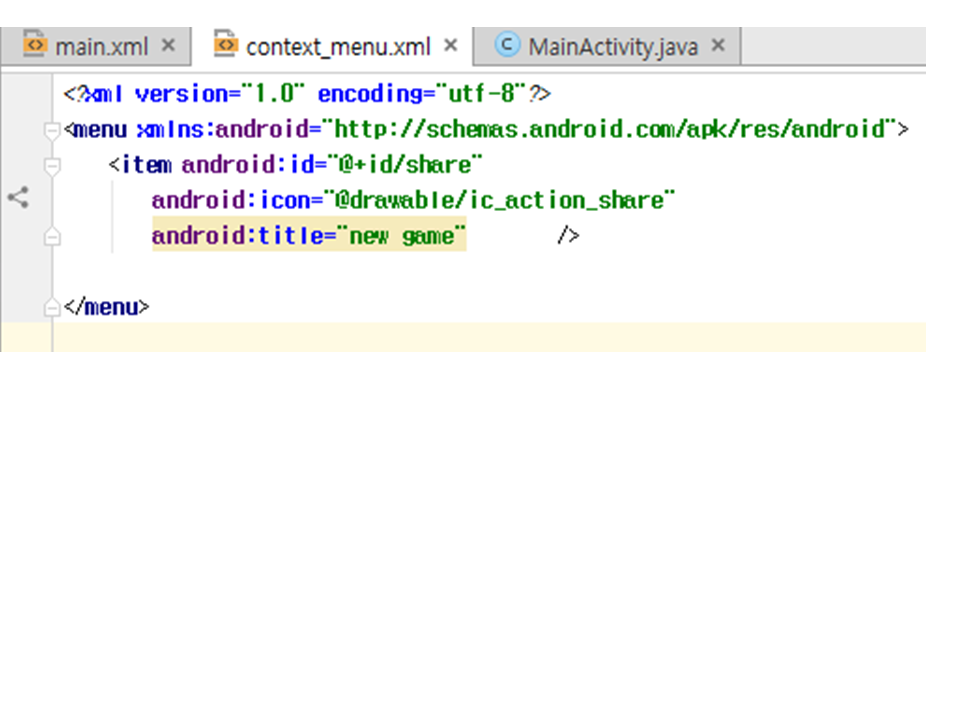Click the fold marker beside closing </menu> tag
Image resolution: width=960 pixels, height=720 pixels.
pos(52,308)
